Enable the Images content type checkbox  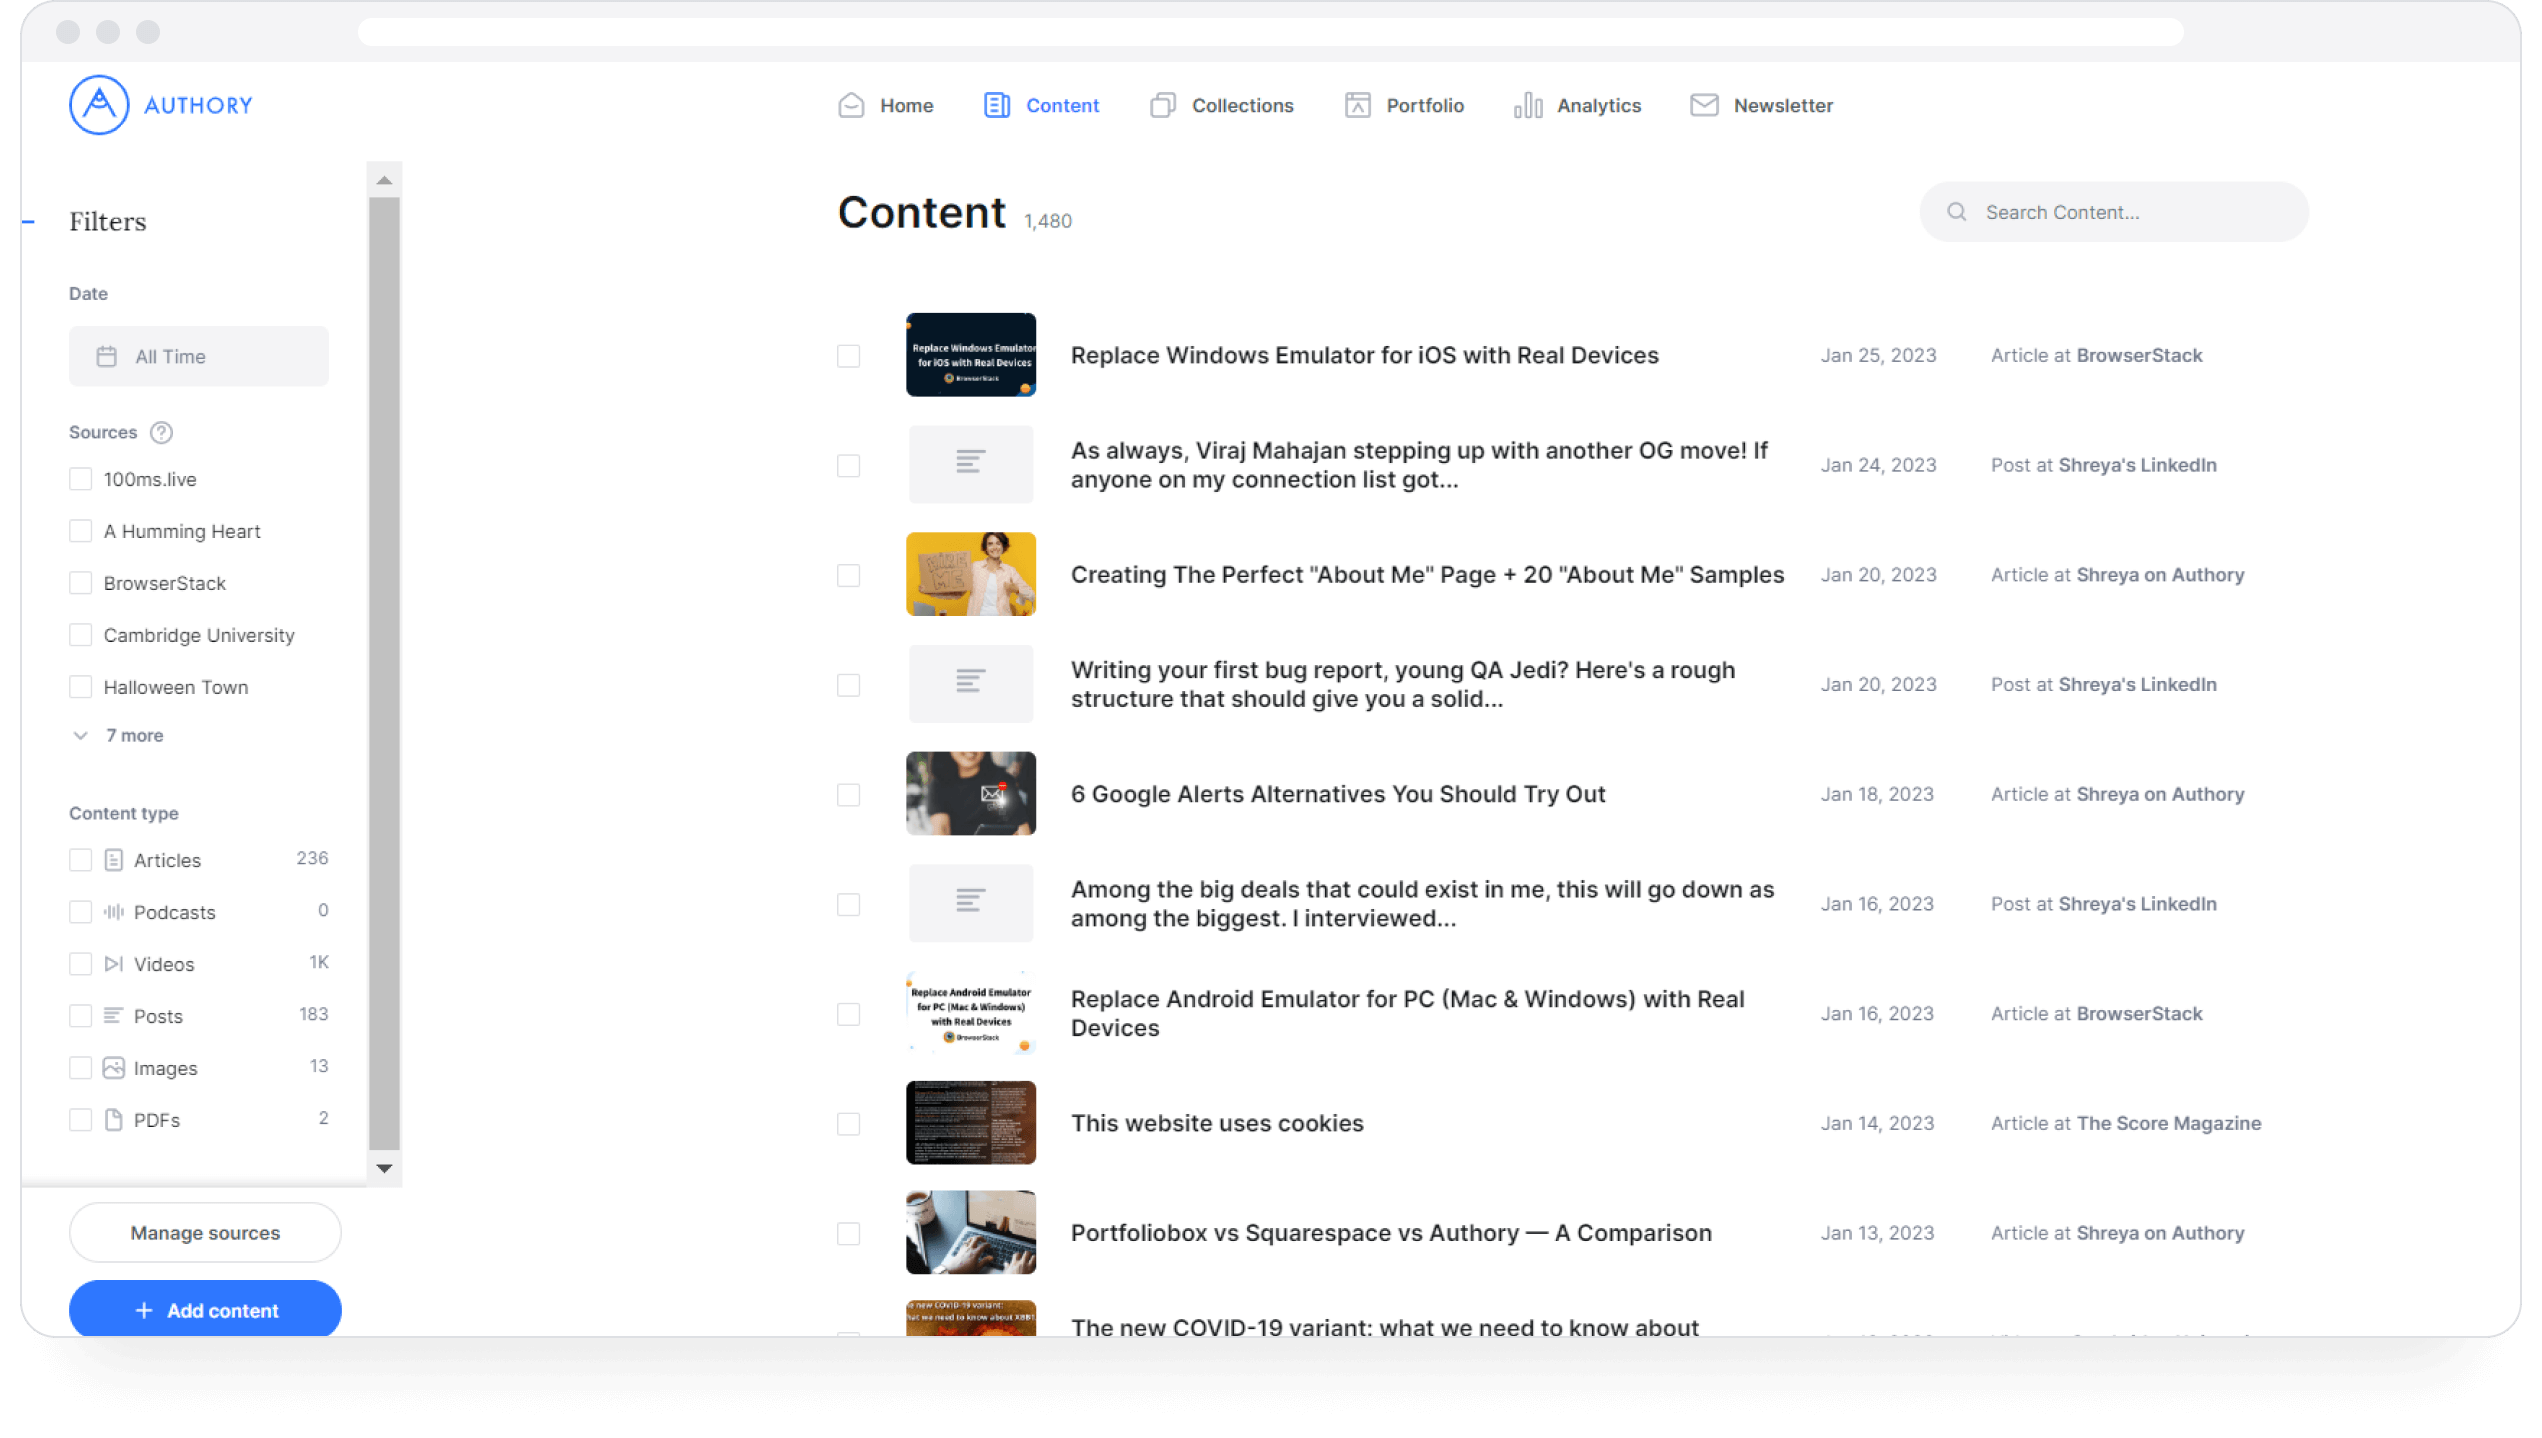tap(80, 1068)
